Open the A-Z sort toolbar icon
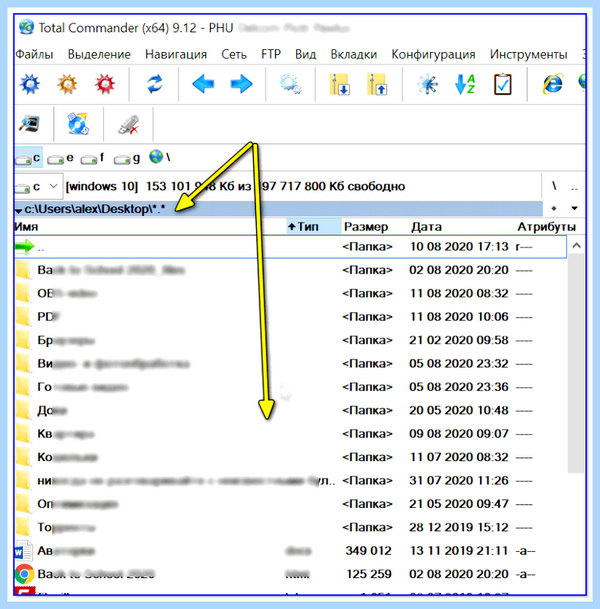 (x=465, y=84)
